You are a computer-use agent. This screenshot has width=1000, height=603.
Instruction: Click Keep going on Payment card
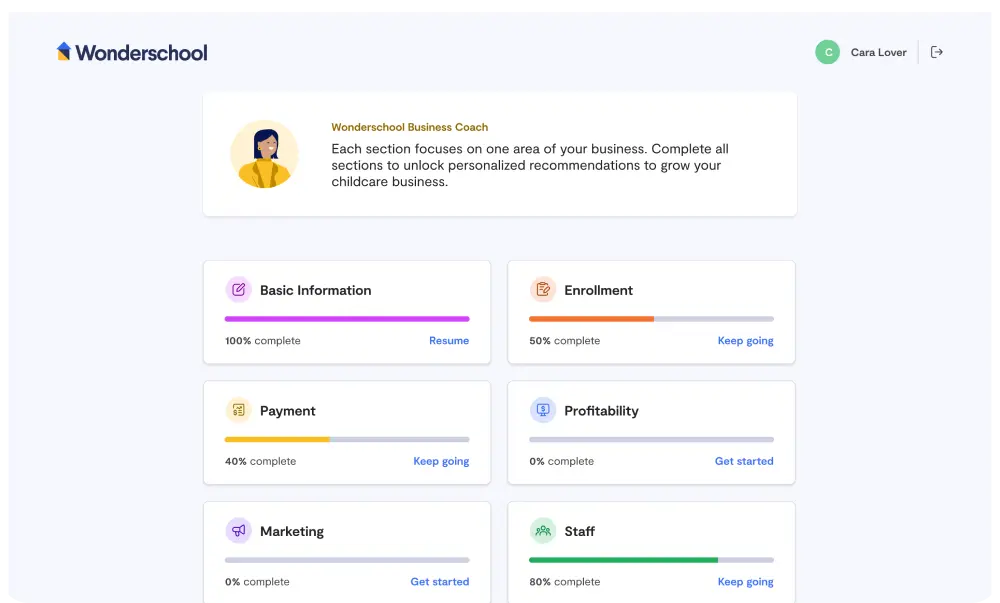pos(441,462)
